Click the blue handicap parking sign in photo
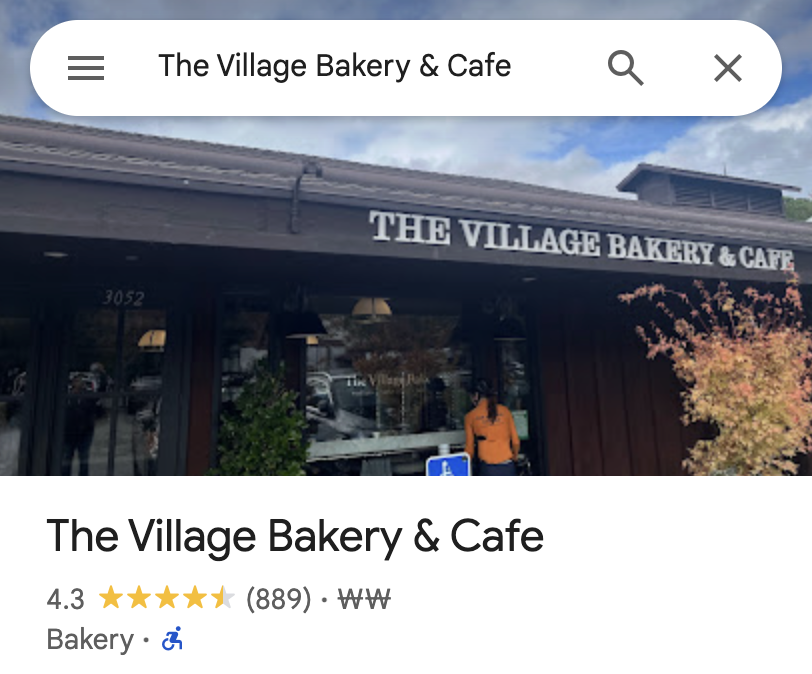Viewport: 812px width, 674px height. click(x=448, y=465)
